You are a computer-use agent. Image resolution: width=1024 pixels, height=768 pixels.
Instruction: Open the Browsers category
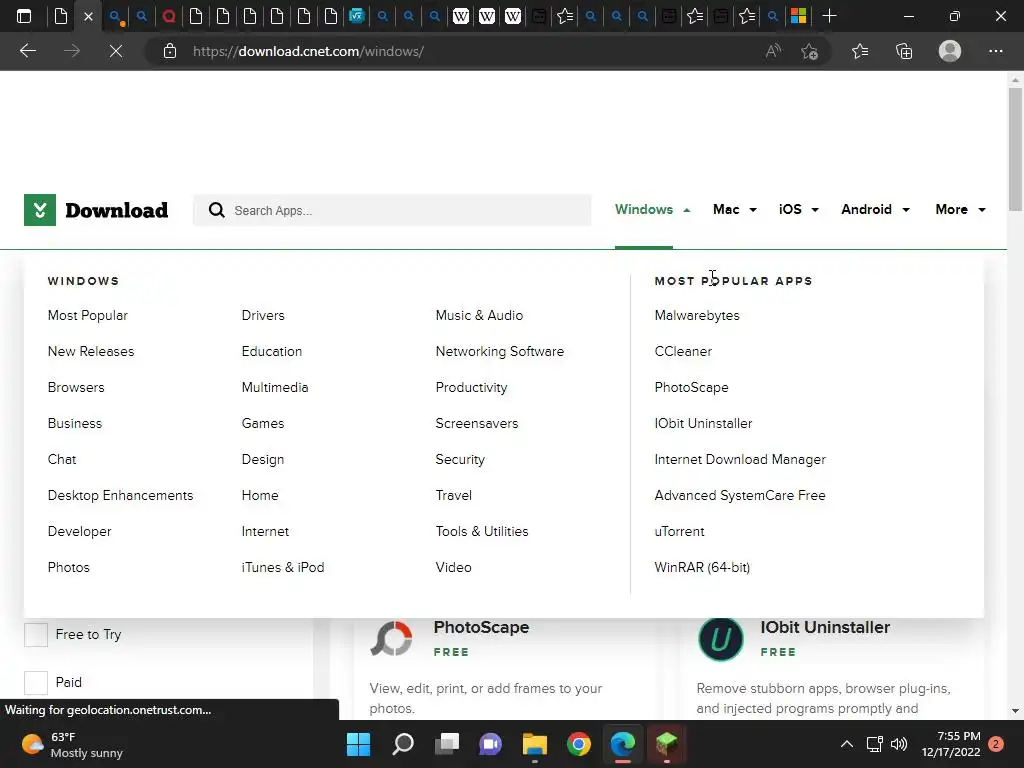[x=76, y=387]
